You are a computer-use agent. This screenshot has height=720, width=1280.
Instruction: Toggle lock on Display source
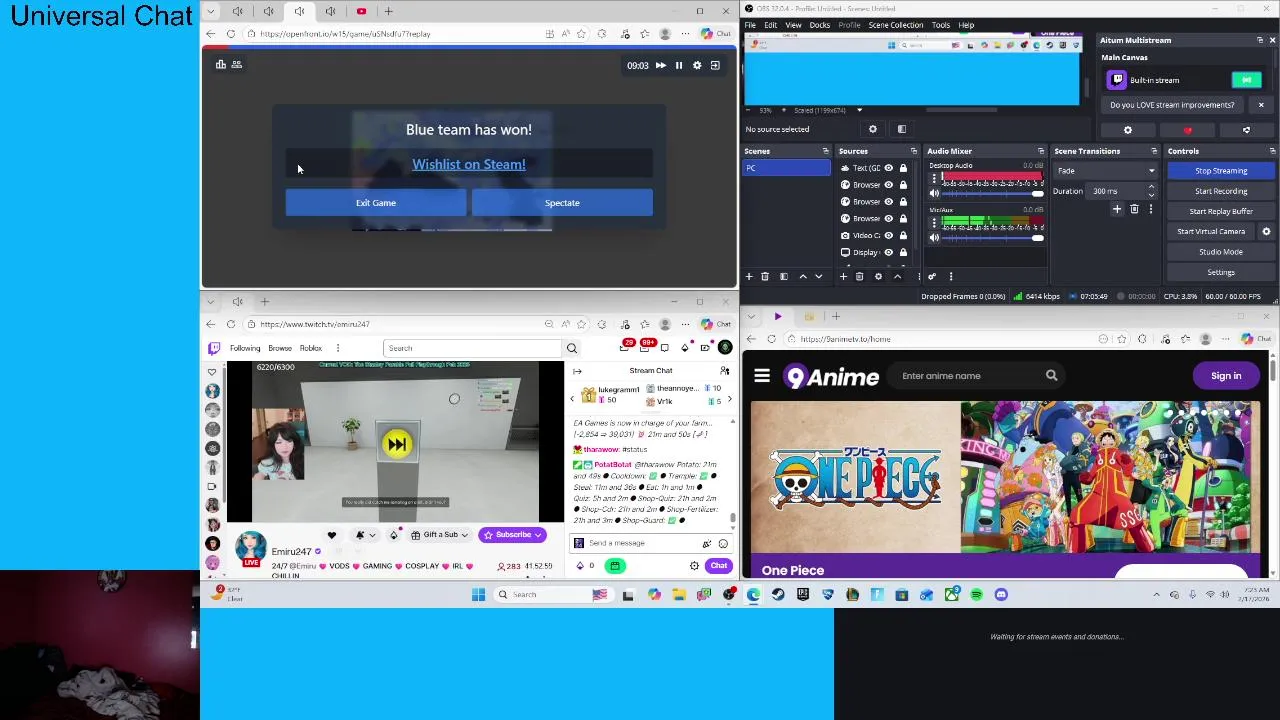(903, 252)
